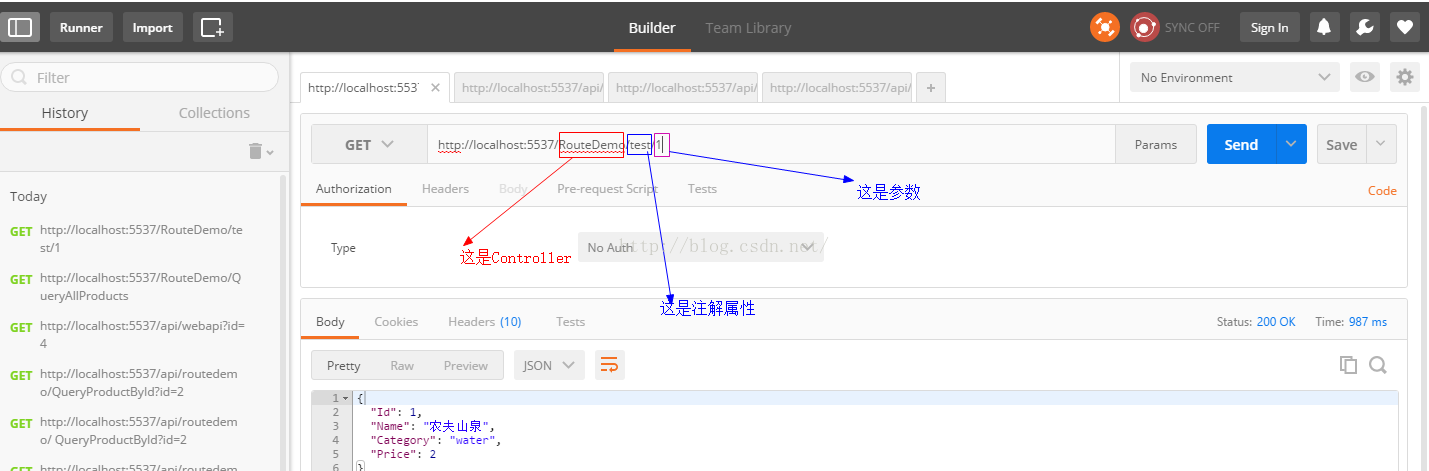Open the No Environment dropdown

coord(1235,77)
